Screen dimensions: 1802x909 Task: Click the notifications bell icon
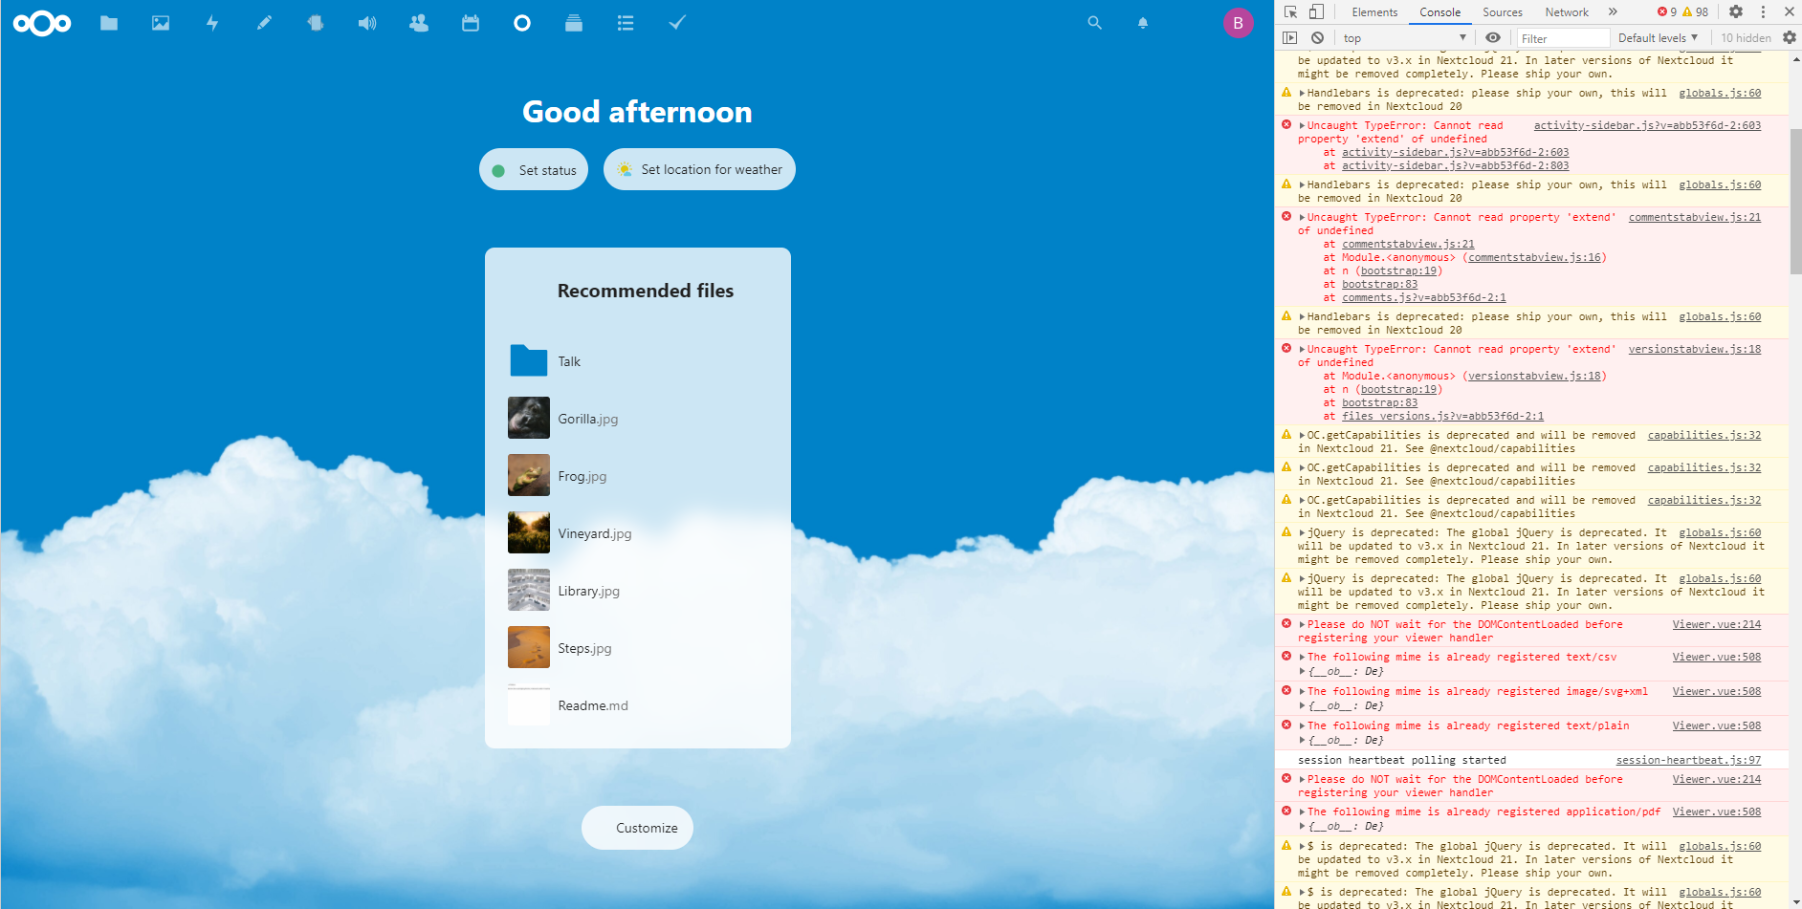click(1143, 23)
